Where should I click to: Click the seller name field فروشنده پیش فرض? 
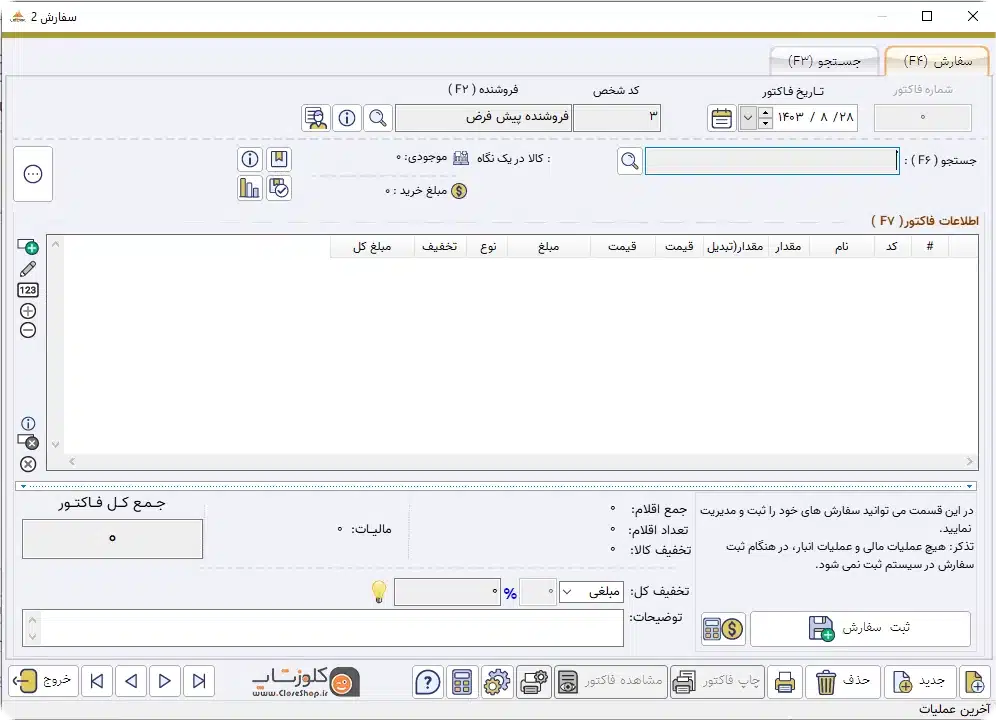[483, 118]
